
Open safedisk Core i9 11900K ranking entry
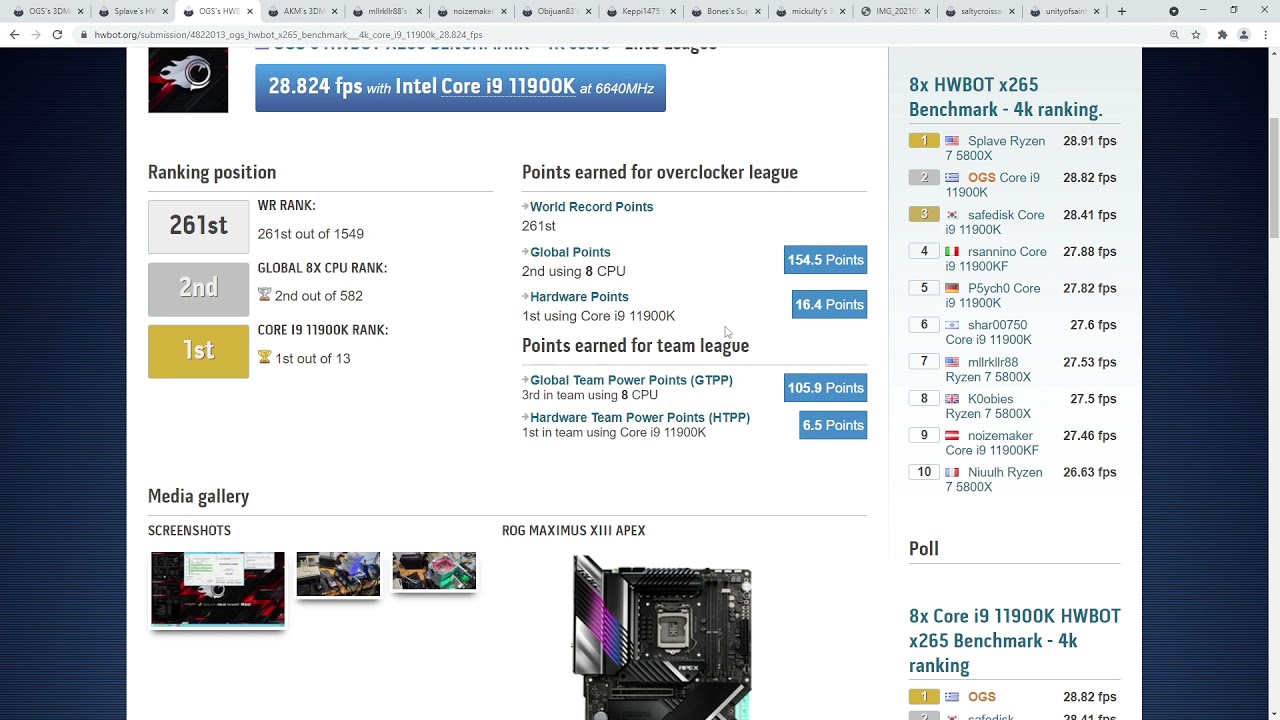coord(995,222)
